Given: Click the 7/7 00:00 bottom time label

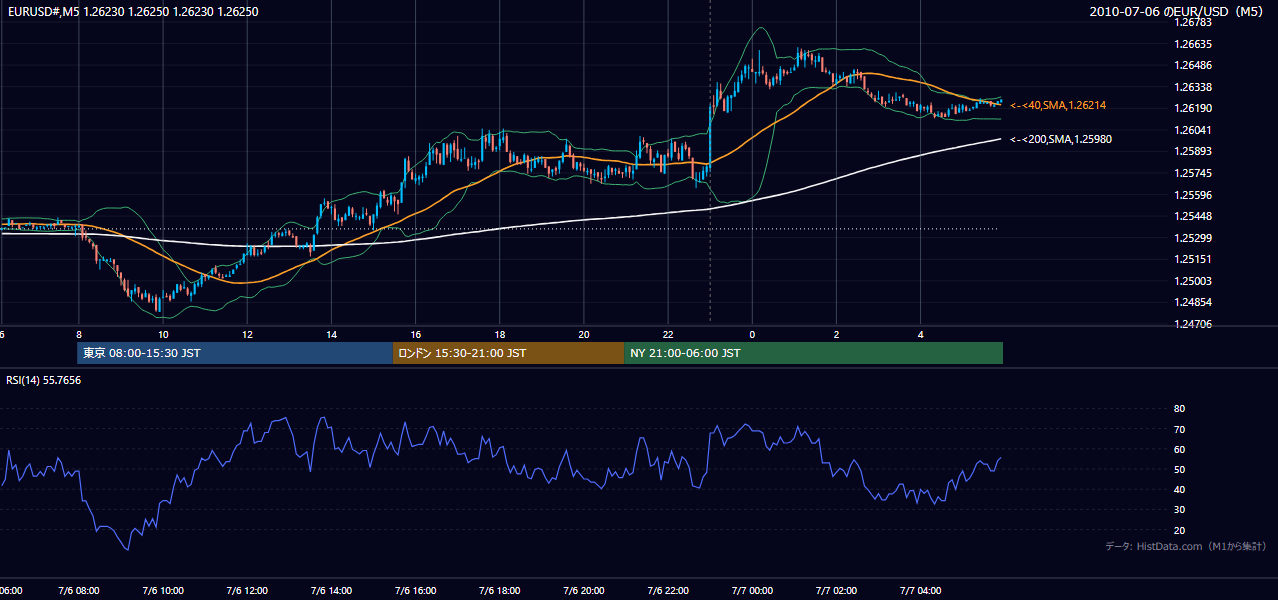Looking at the screenshot, I should (x=752, y=591).
